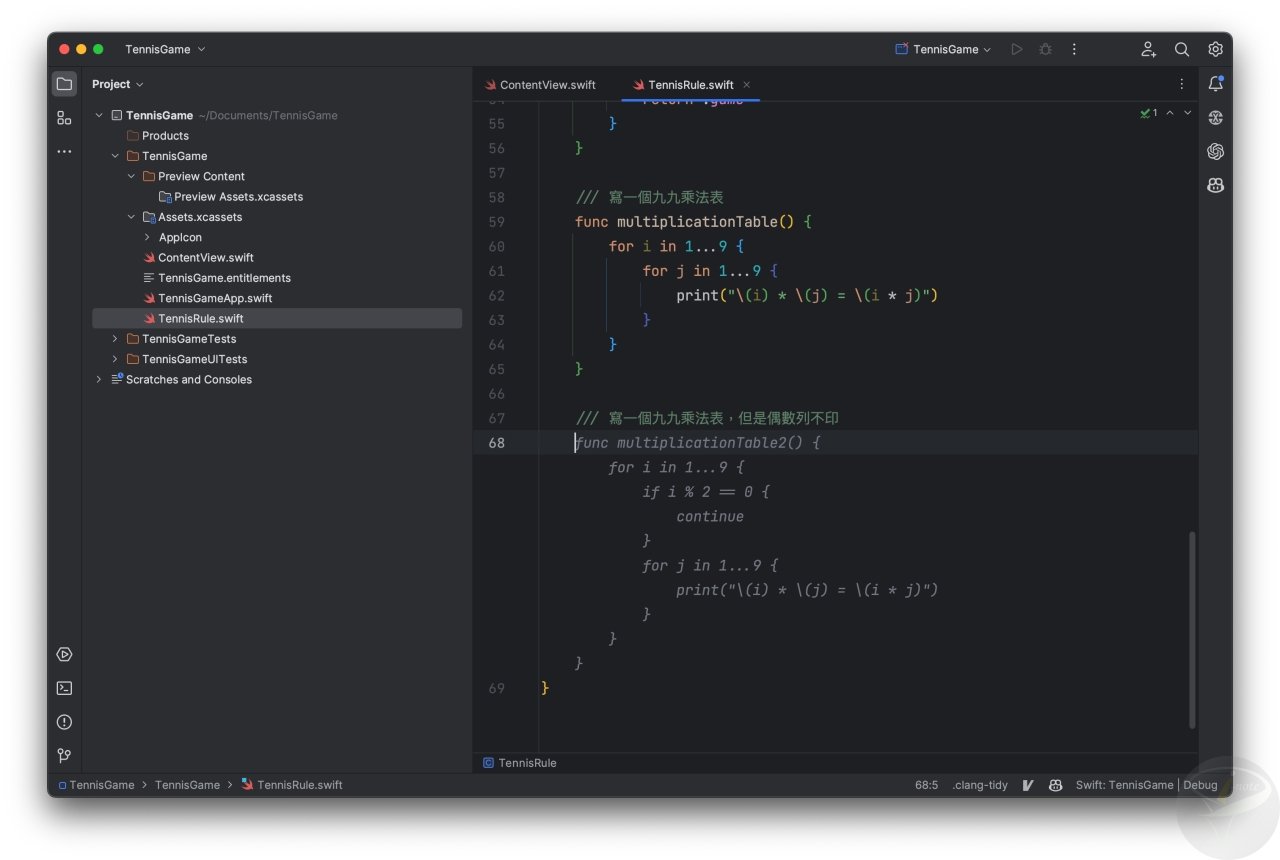Click the .clang-tidy status bar item

pyautogui.click(x=979, y=785)
